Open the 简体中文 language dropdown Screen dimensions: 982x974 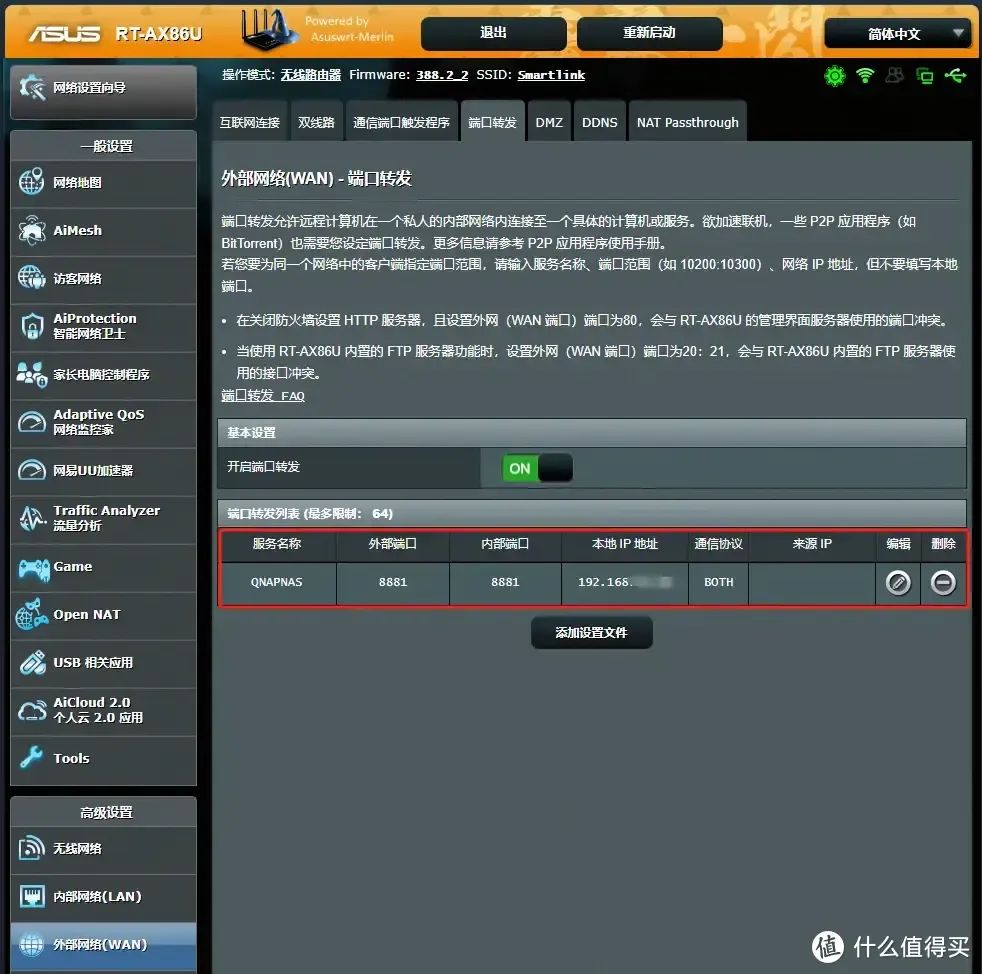(x=895, y=32)
